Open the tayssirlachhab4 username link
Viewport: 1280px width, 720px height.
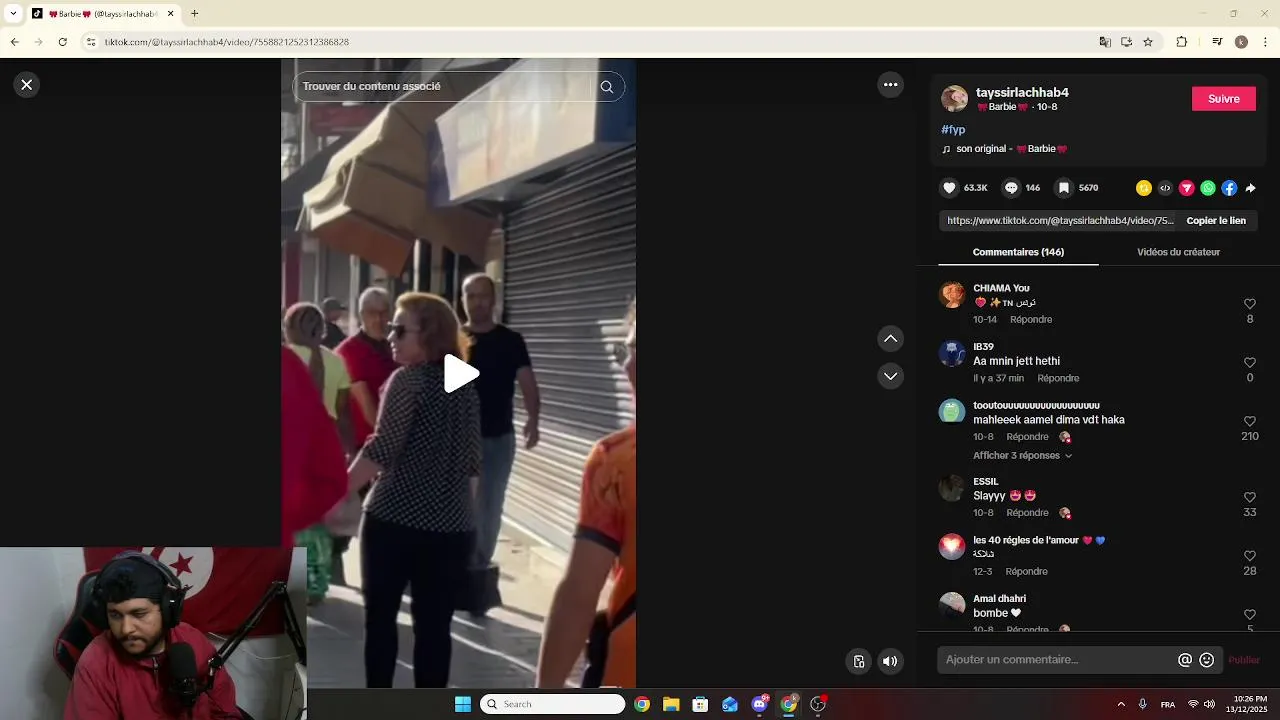point(1022,93)
